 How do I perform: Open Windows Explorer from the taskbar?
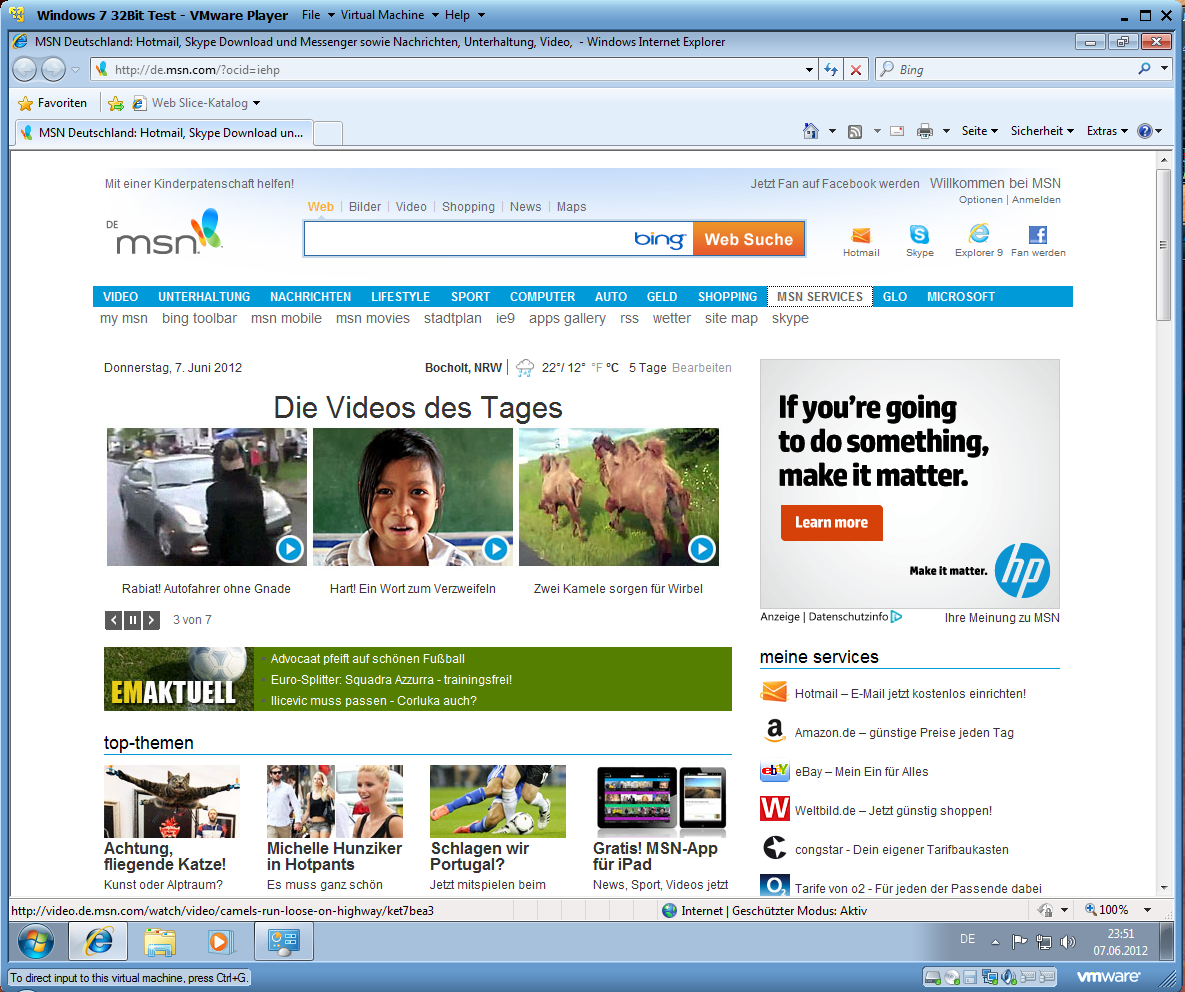click(159, 941)
